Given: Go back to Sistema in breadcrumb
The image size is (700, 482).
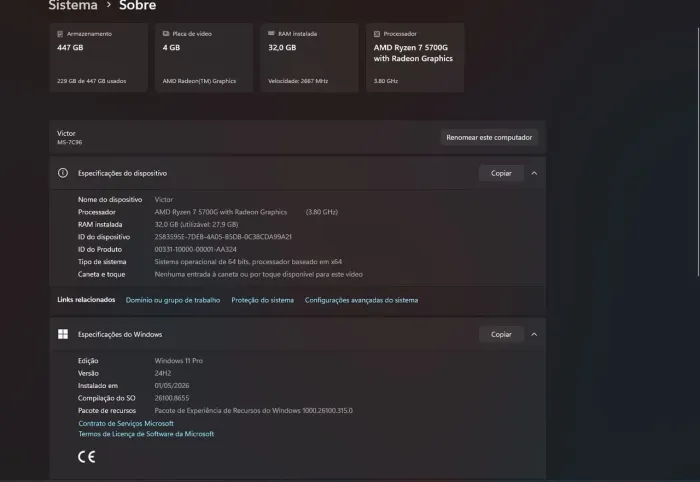Looking at the screenshot, I should coord(73,5).
